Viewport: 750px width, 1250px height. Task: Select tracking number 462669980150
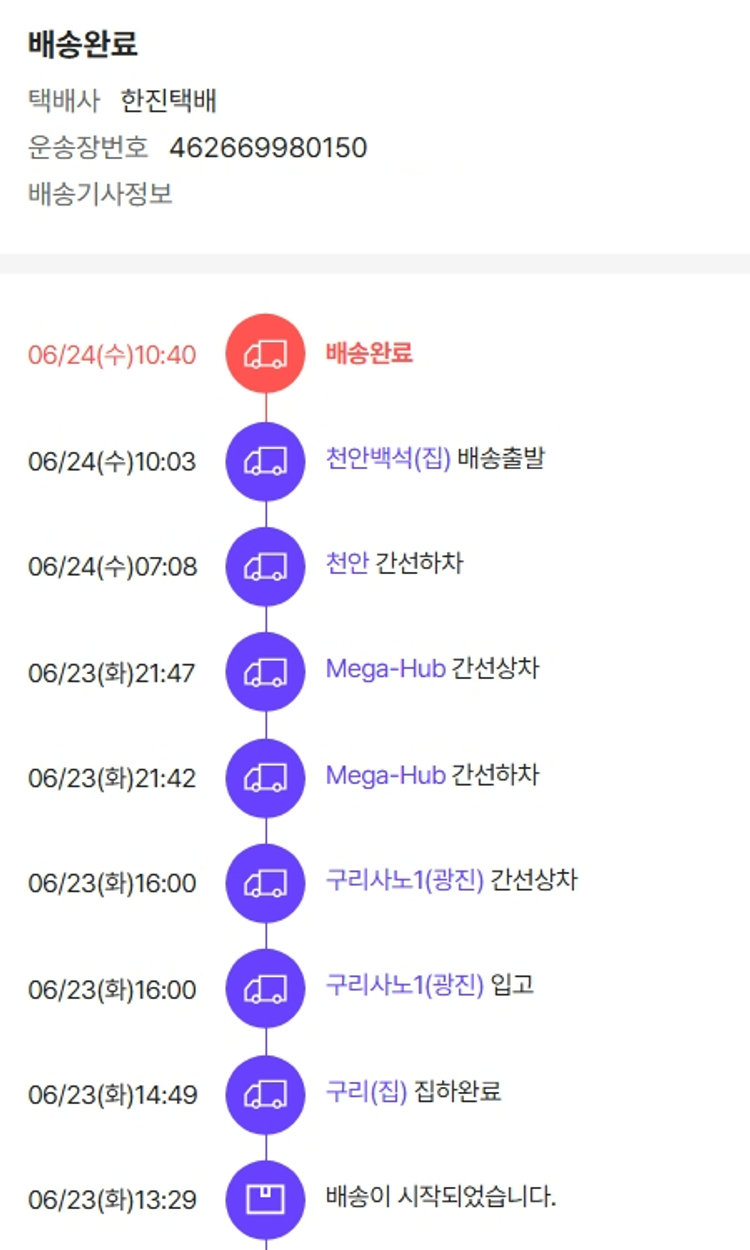click(268, 148)
